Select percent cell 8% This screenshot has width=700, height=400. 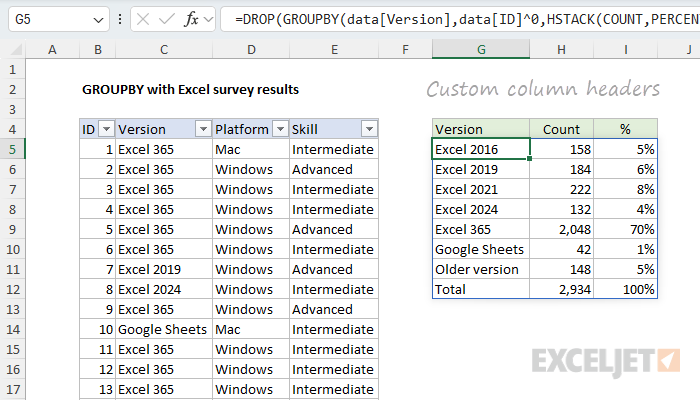(625, 189)
